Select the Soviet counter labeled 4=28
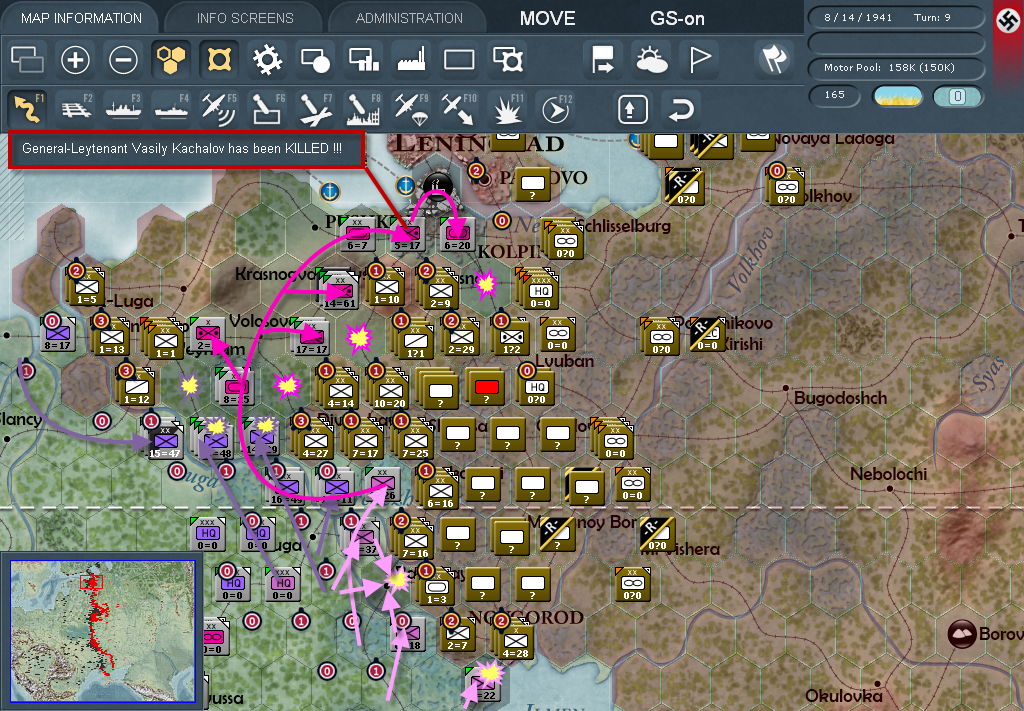1024x711 pixels. click(x=515, y=640)
